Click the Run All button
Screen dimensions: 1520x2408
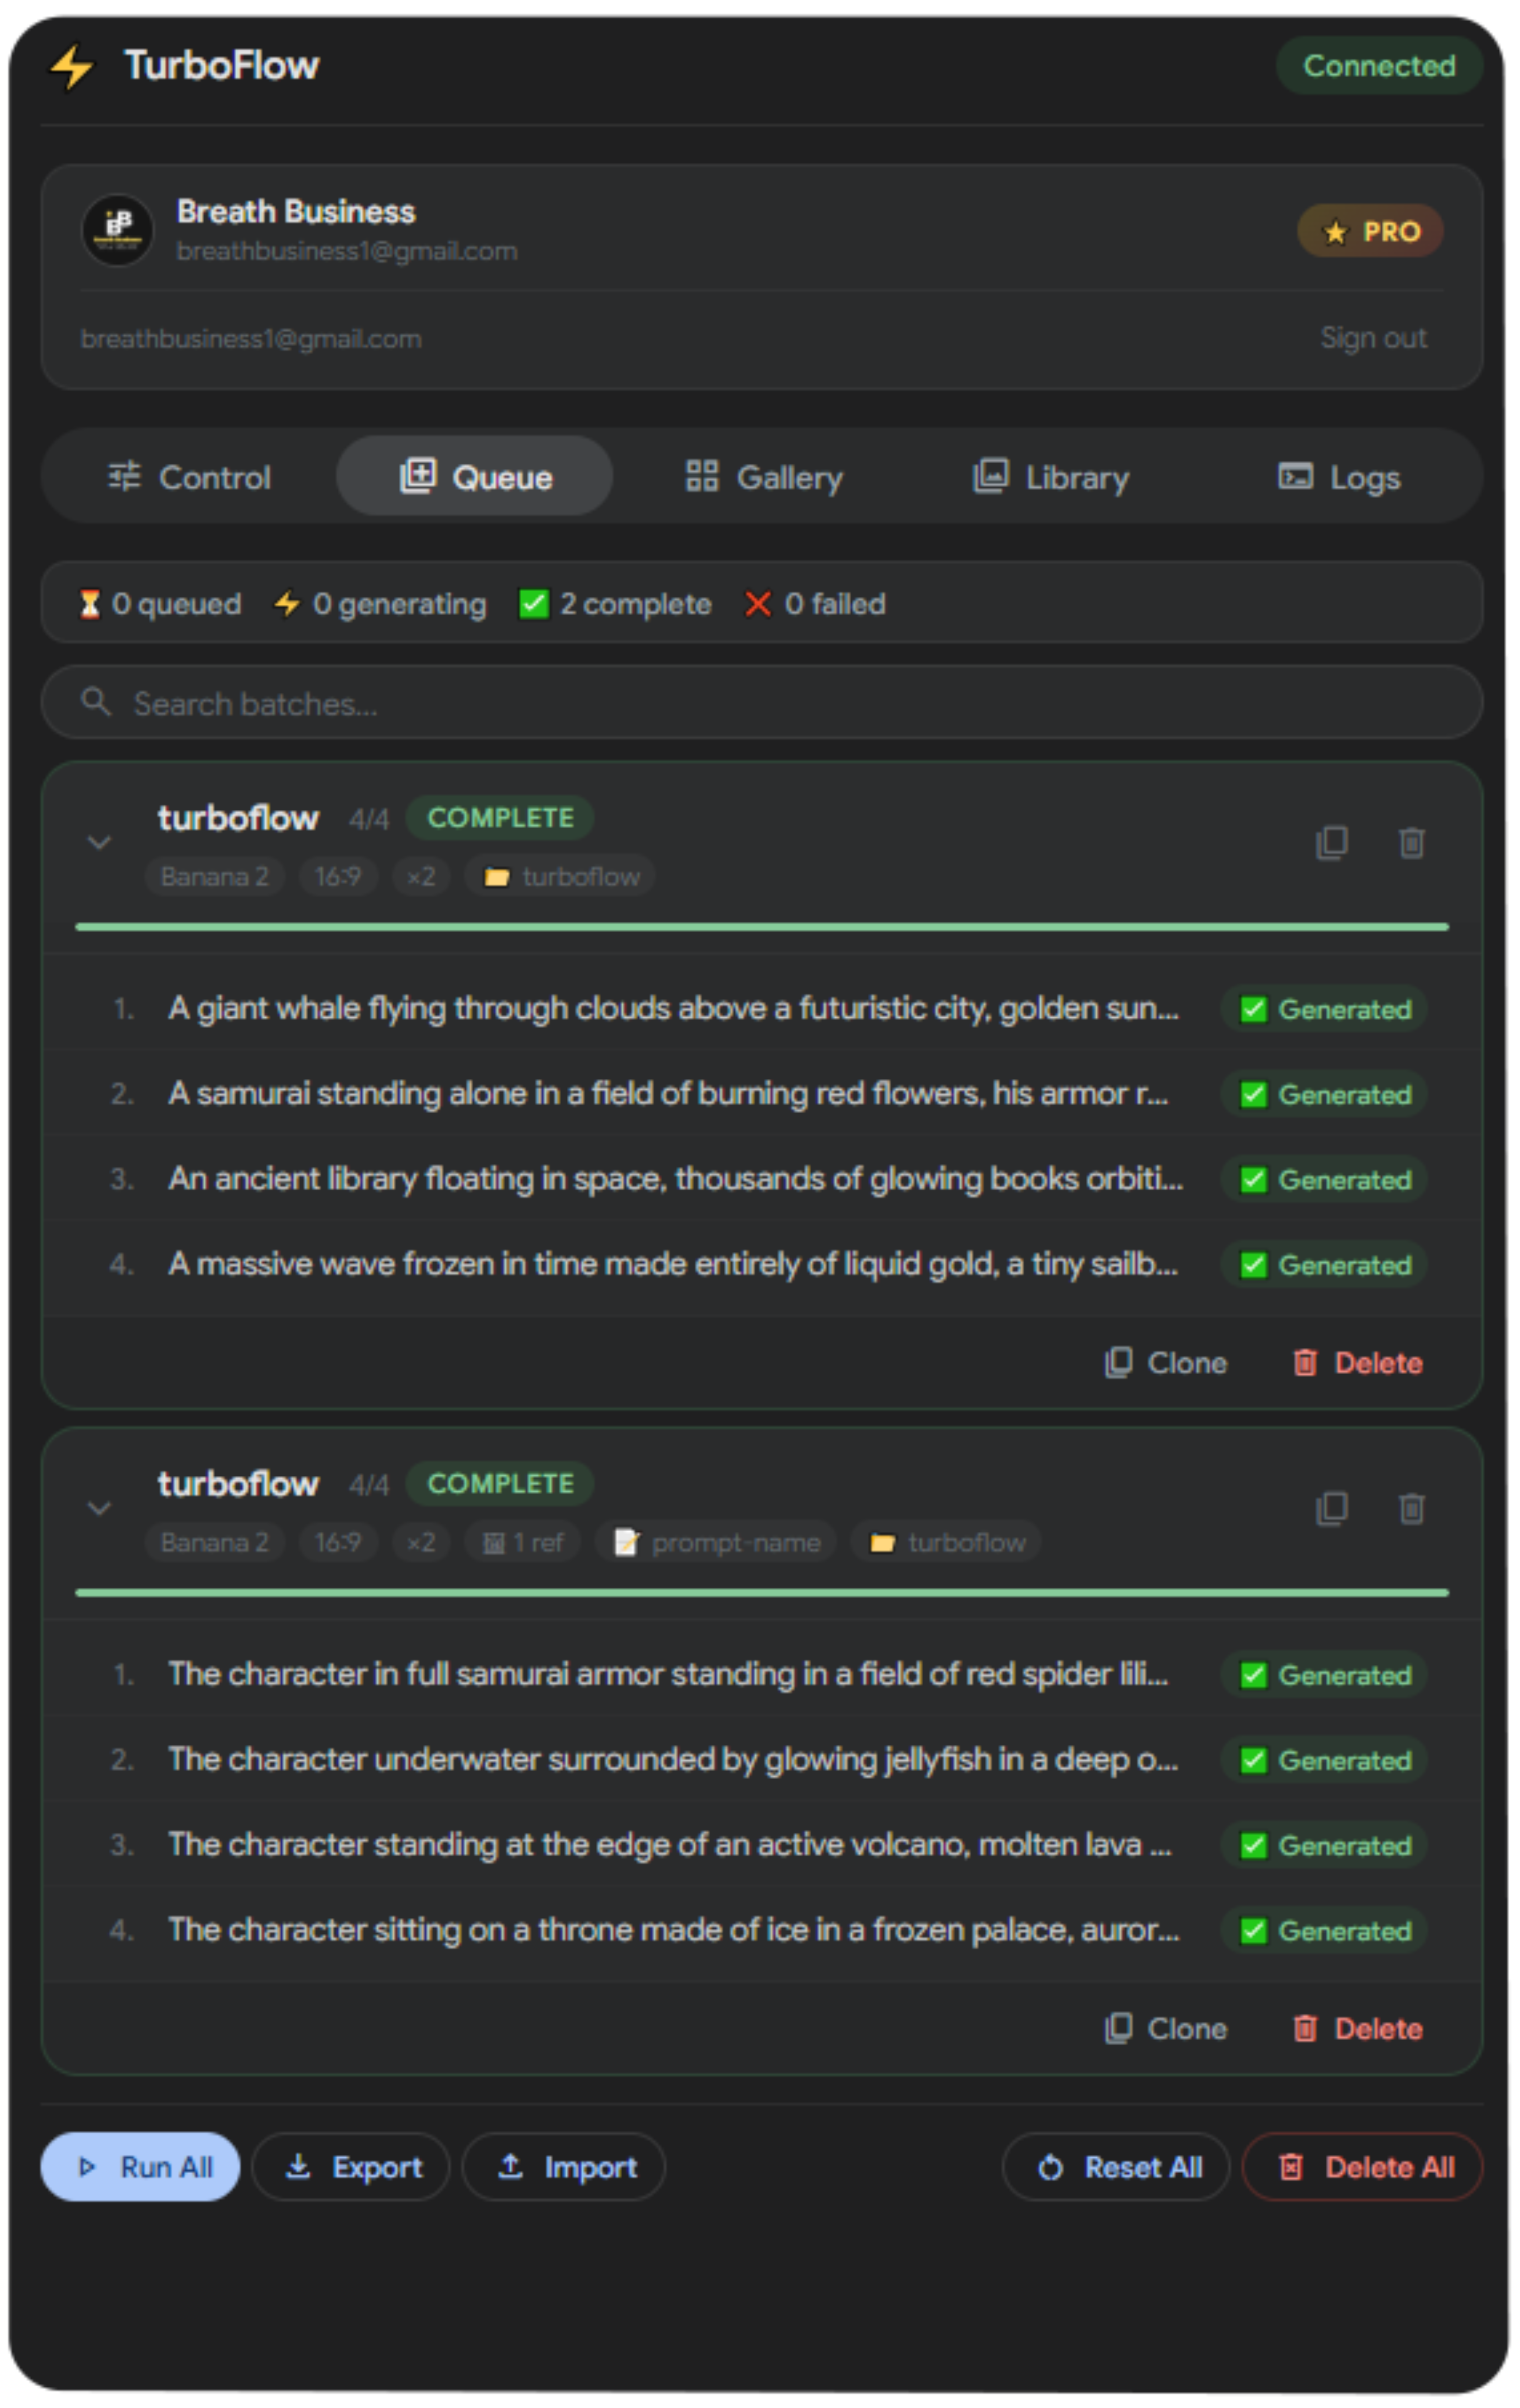point(140,2167)
